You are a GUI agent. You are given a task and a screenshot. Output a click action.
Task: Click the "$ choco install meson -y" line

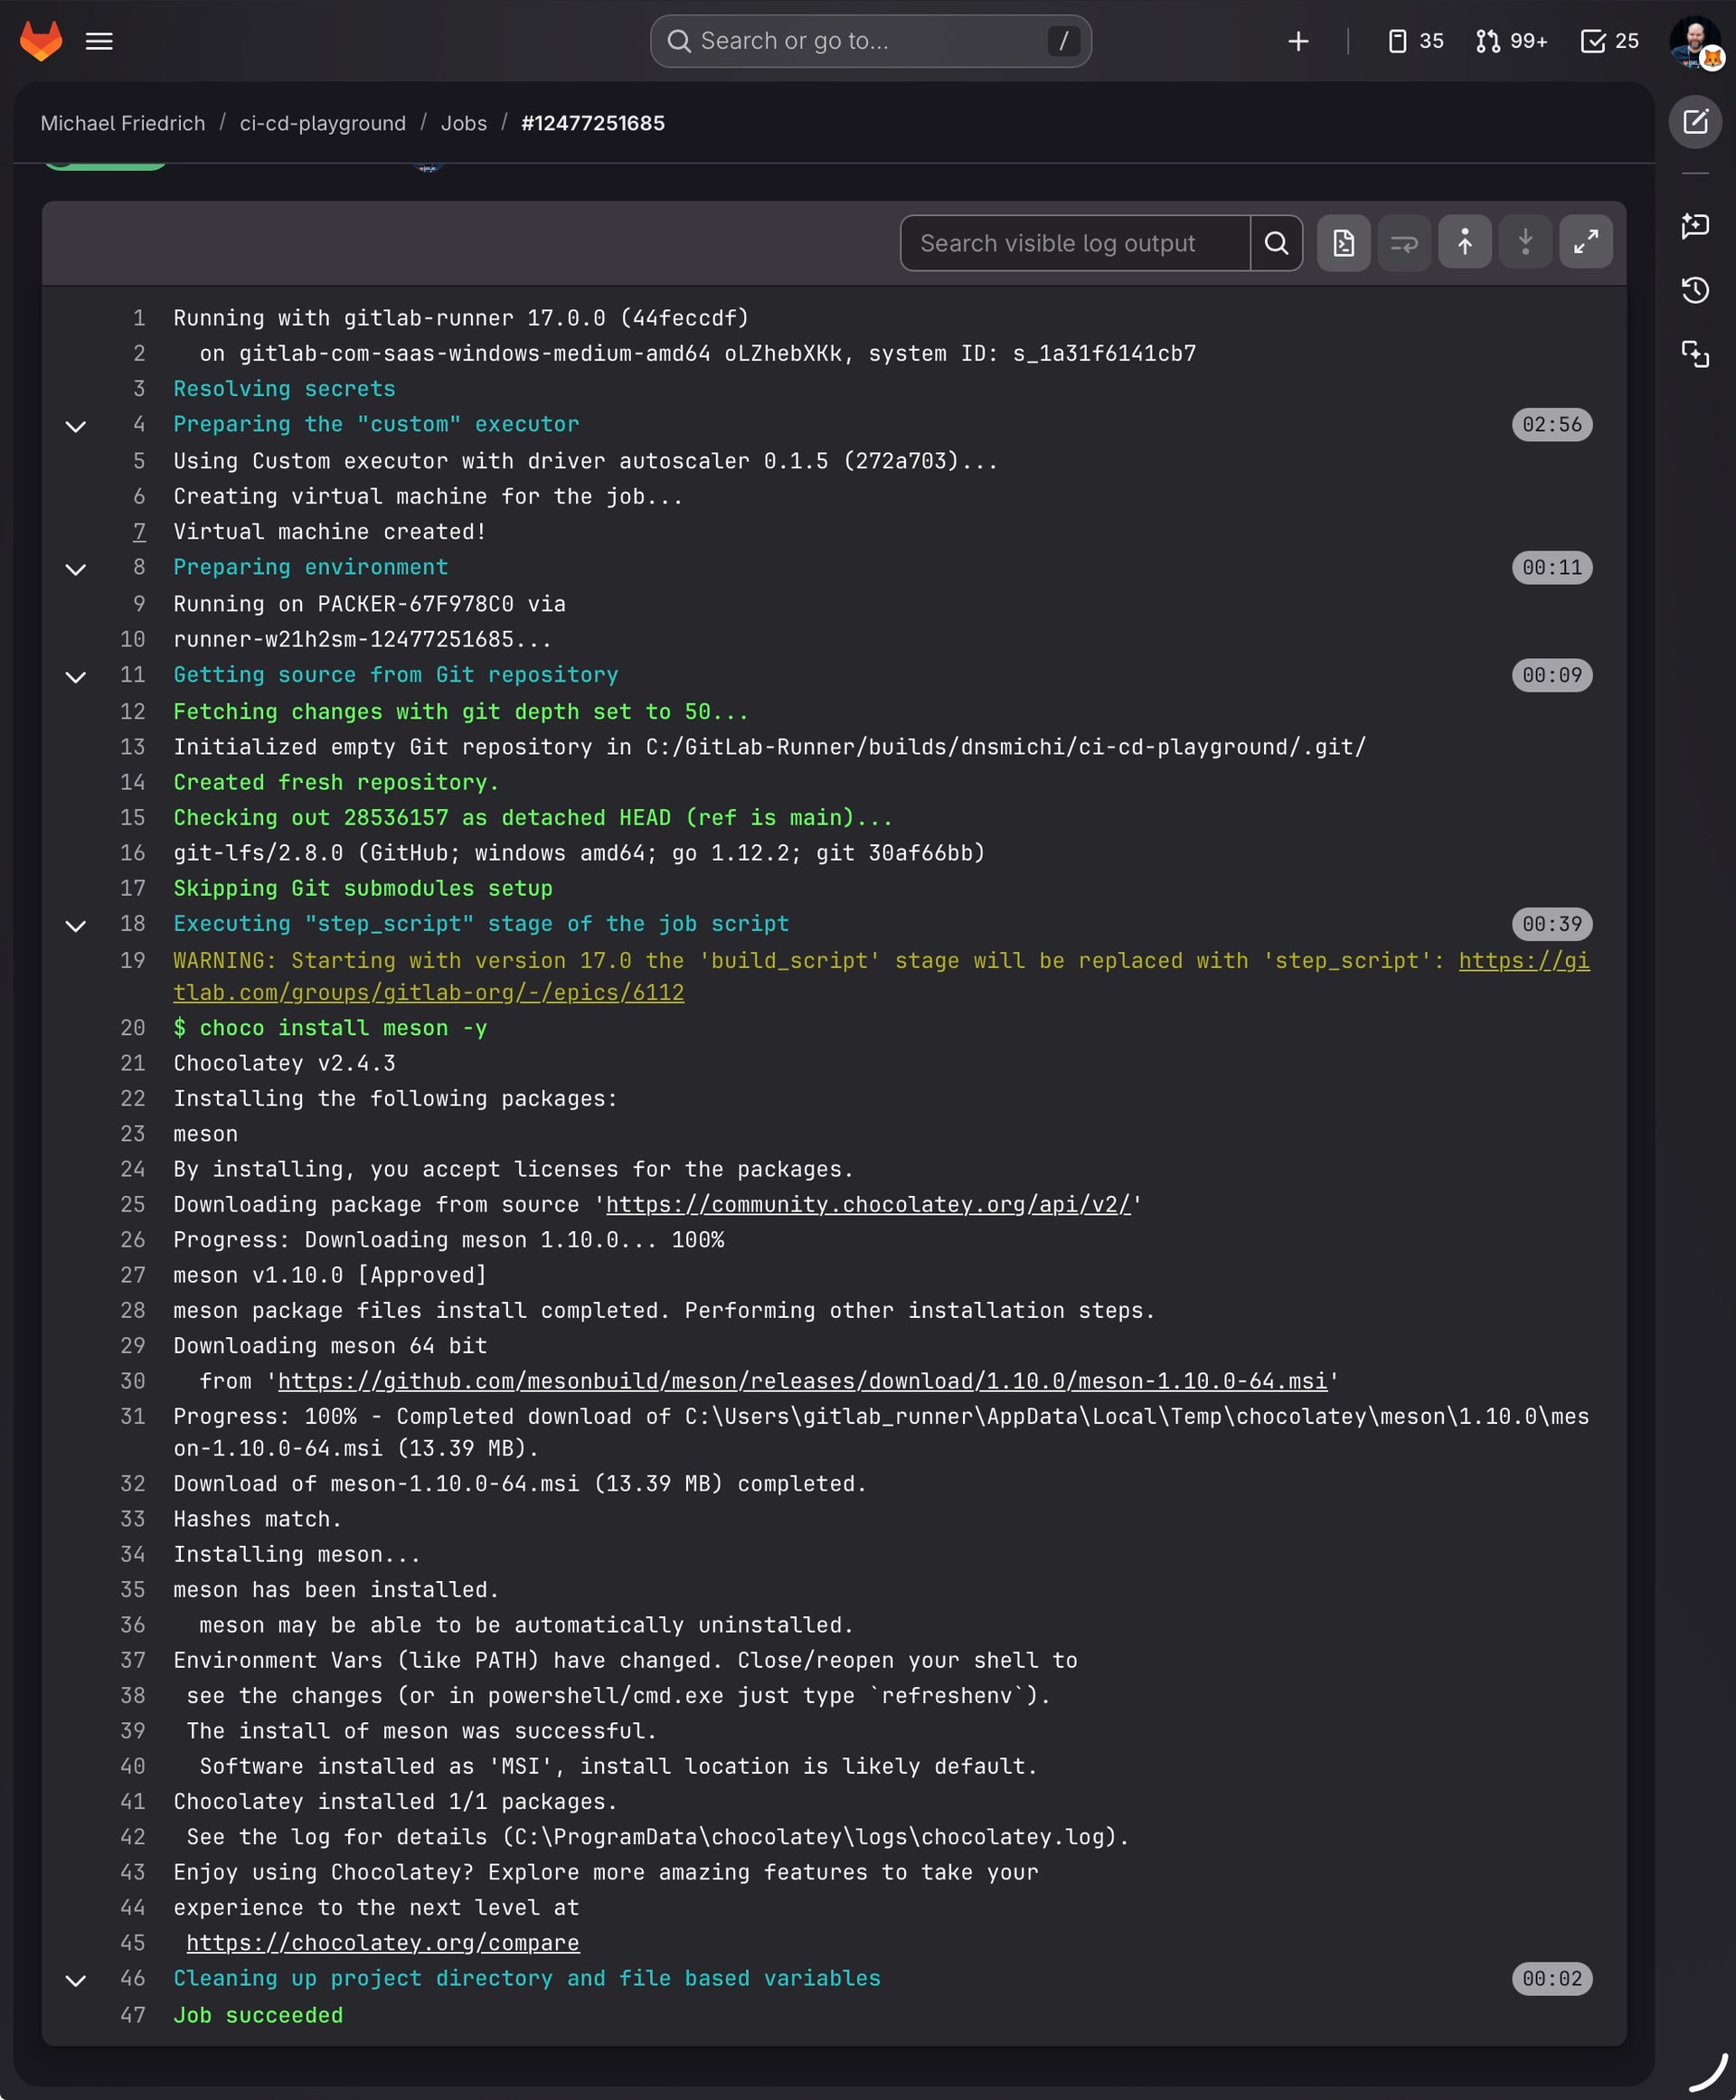(330, 1028)
